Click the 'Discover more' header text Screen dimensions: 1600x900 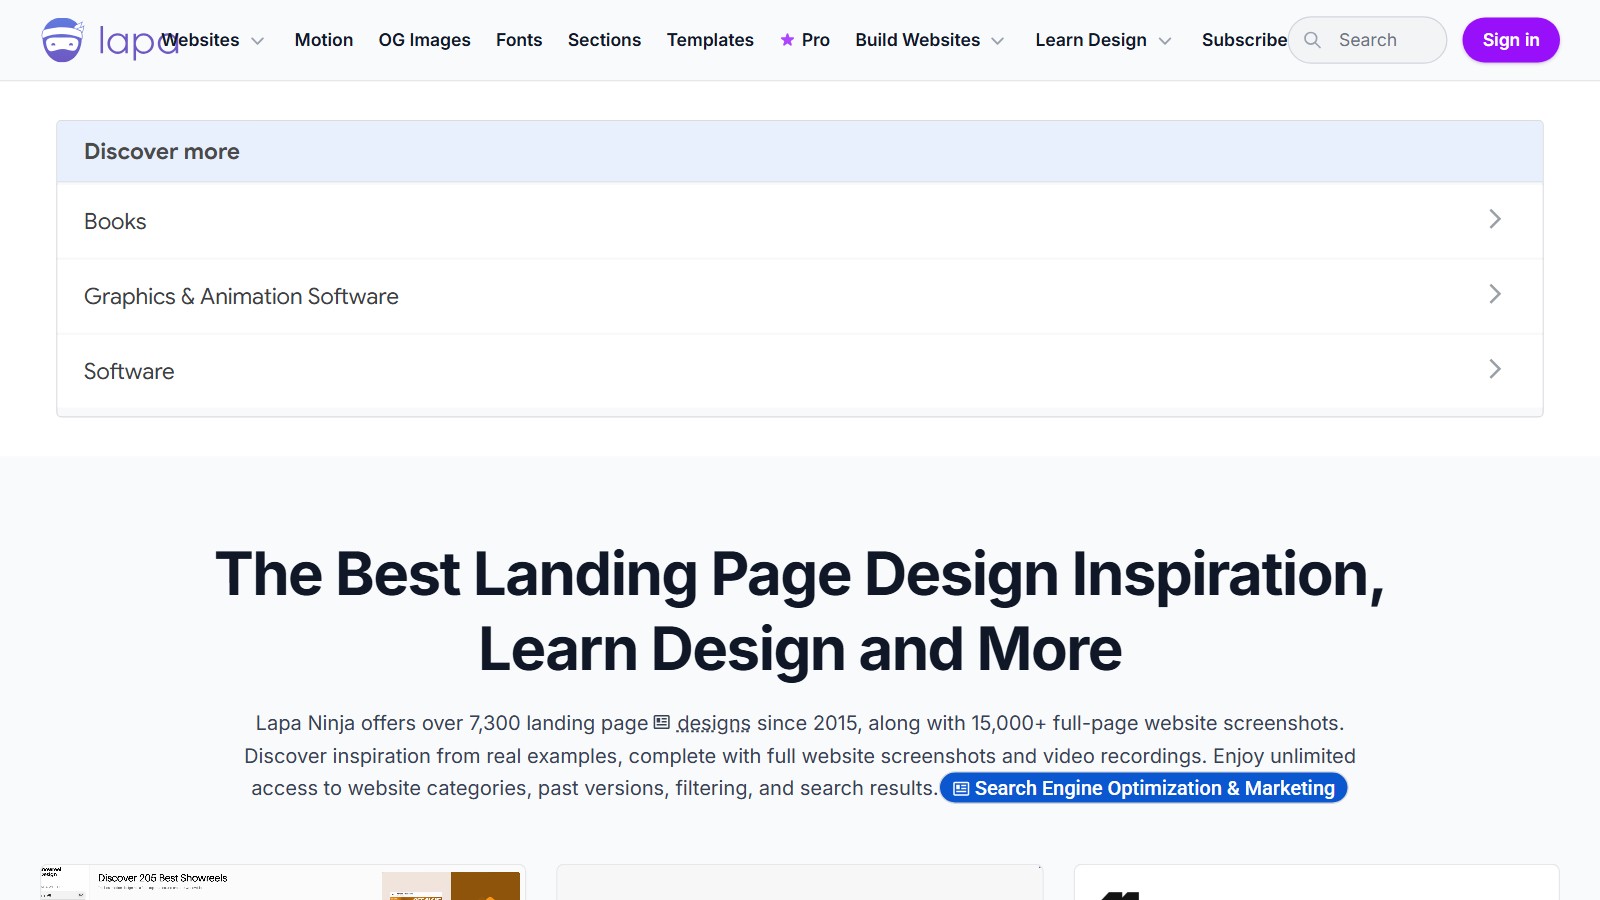click(x=162, y=151)
